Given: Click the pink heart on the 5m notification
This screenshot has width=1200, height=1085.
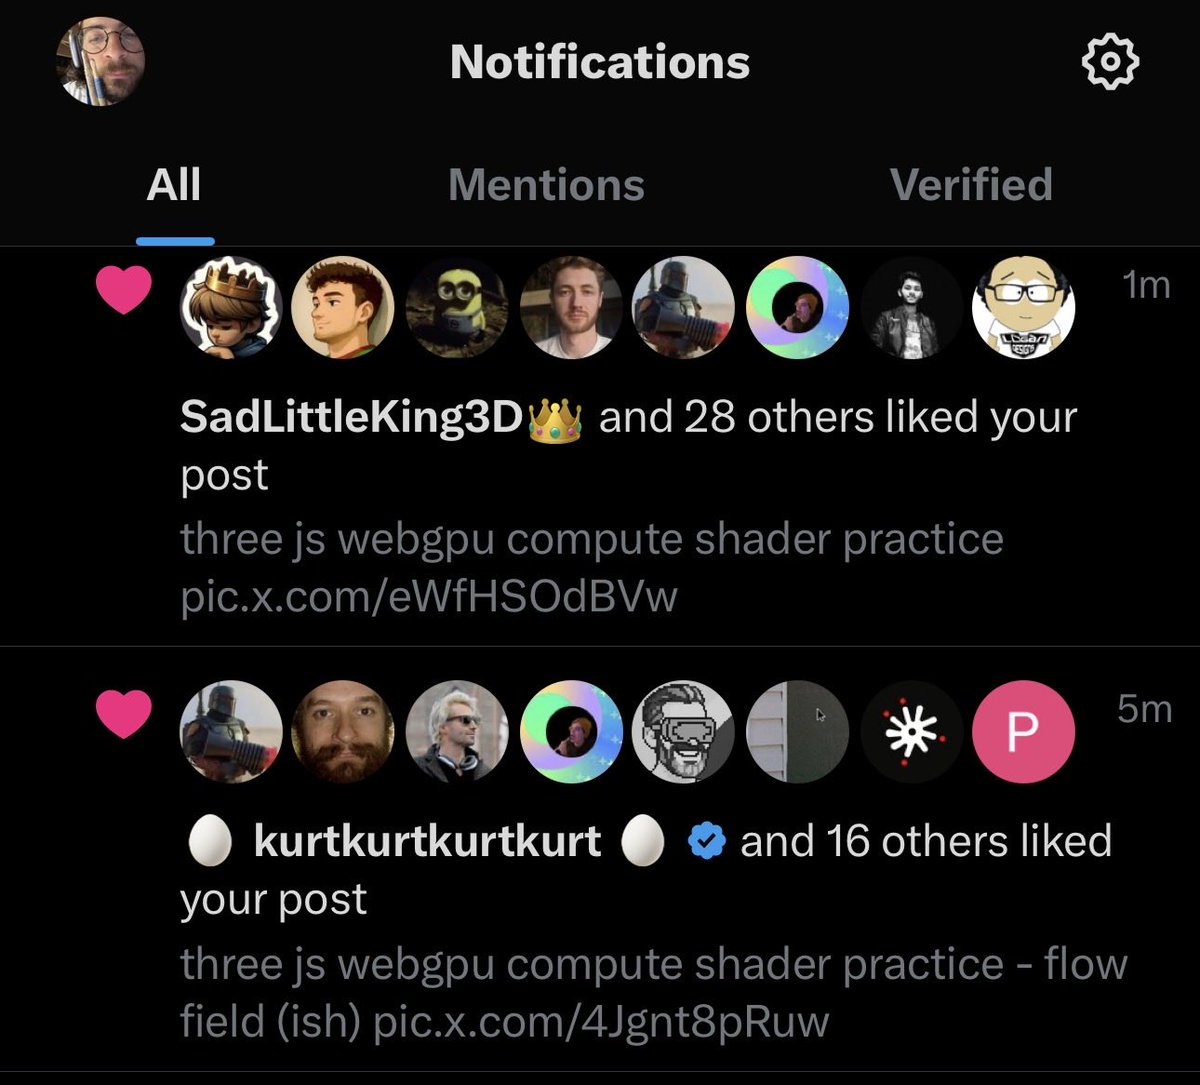Looking at the screenshot, I should click(x=122, y=716).
